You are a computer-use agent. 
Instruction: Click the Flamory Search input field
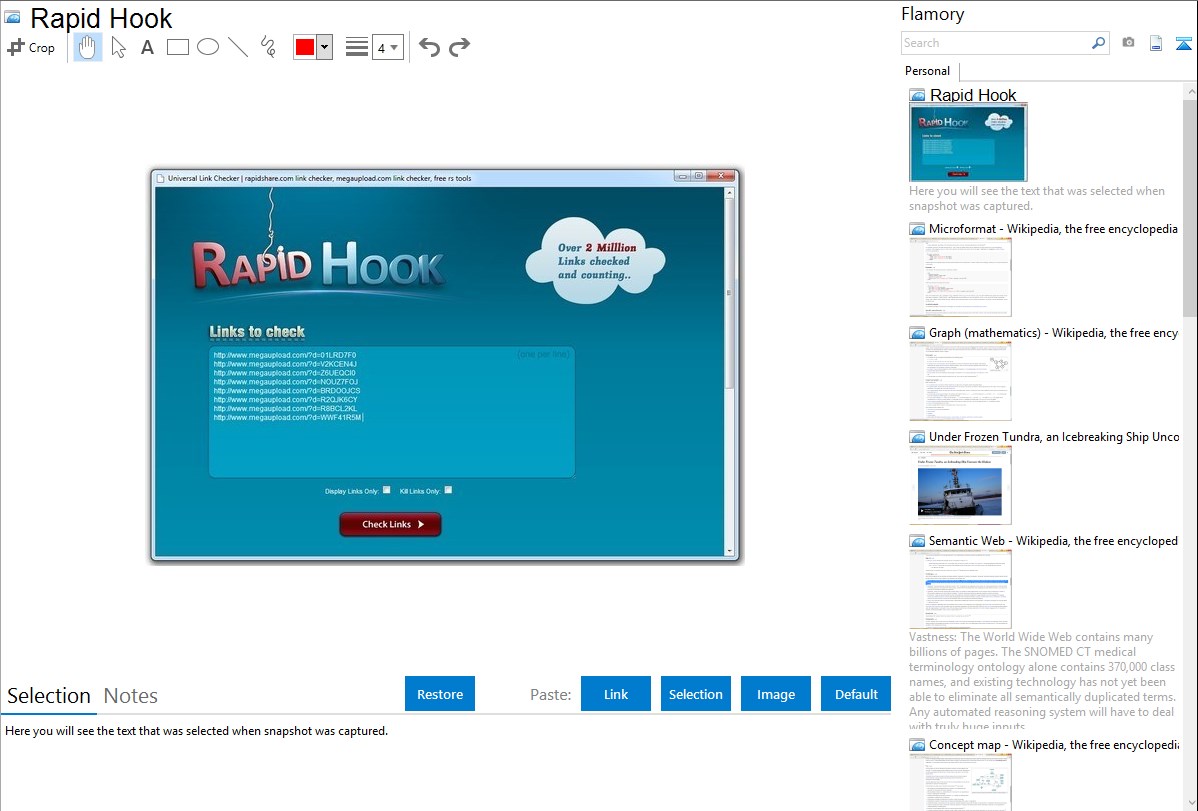pyautogui.click(x=995, y=43)
